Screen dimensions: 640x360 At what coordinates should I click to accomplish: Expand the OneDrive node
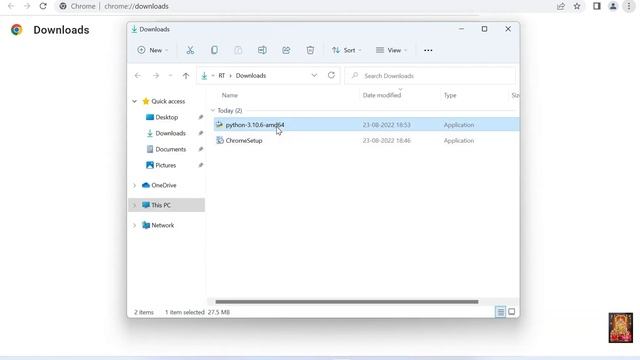pyautogui.click(x=134, y=185)
